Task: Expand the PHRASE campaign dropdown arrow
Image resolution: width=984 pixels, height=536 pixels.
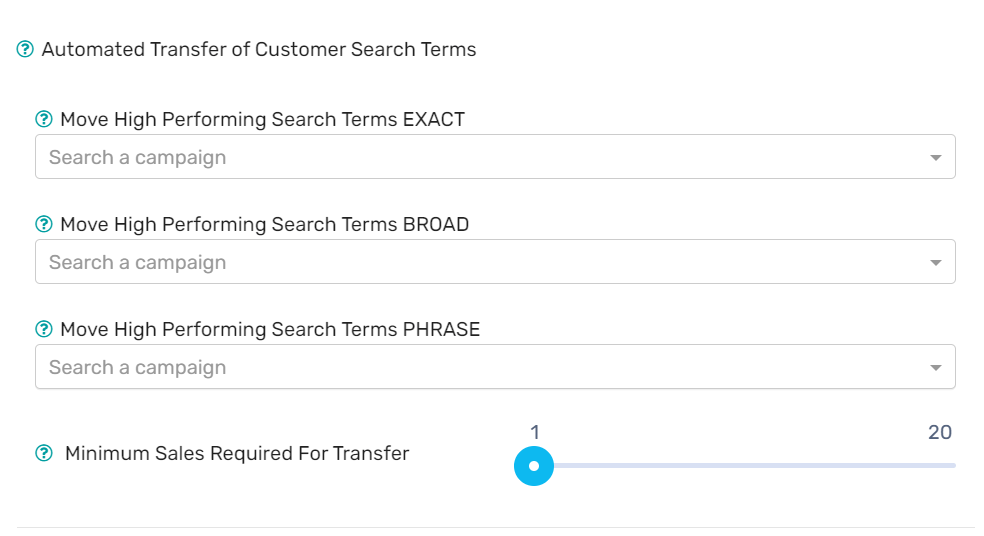Action: 935,367
